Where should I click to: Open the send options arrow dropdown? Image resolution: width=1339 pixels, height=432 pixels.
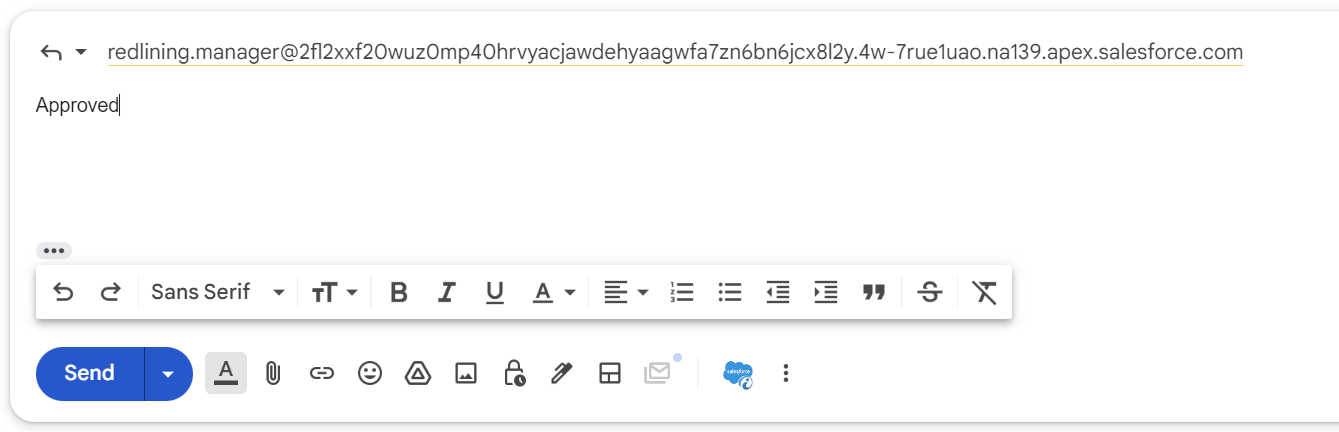coord(168,373)
